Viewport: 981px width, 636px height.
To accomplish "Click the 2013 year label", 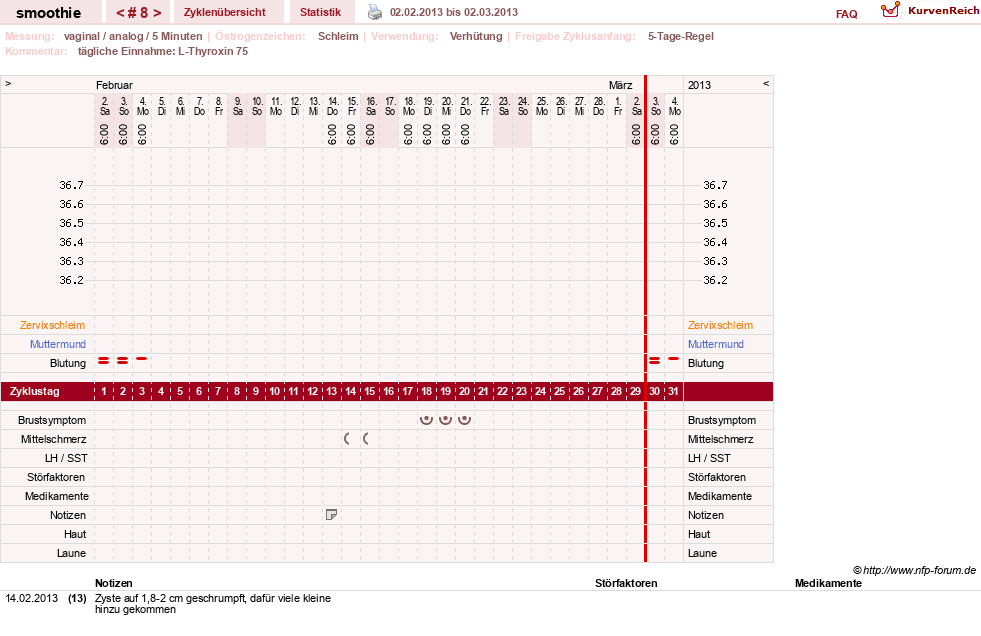I will (x=699, y=85).
